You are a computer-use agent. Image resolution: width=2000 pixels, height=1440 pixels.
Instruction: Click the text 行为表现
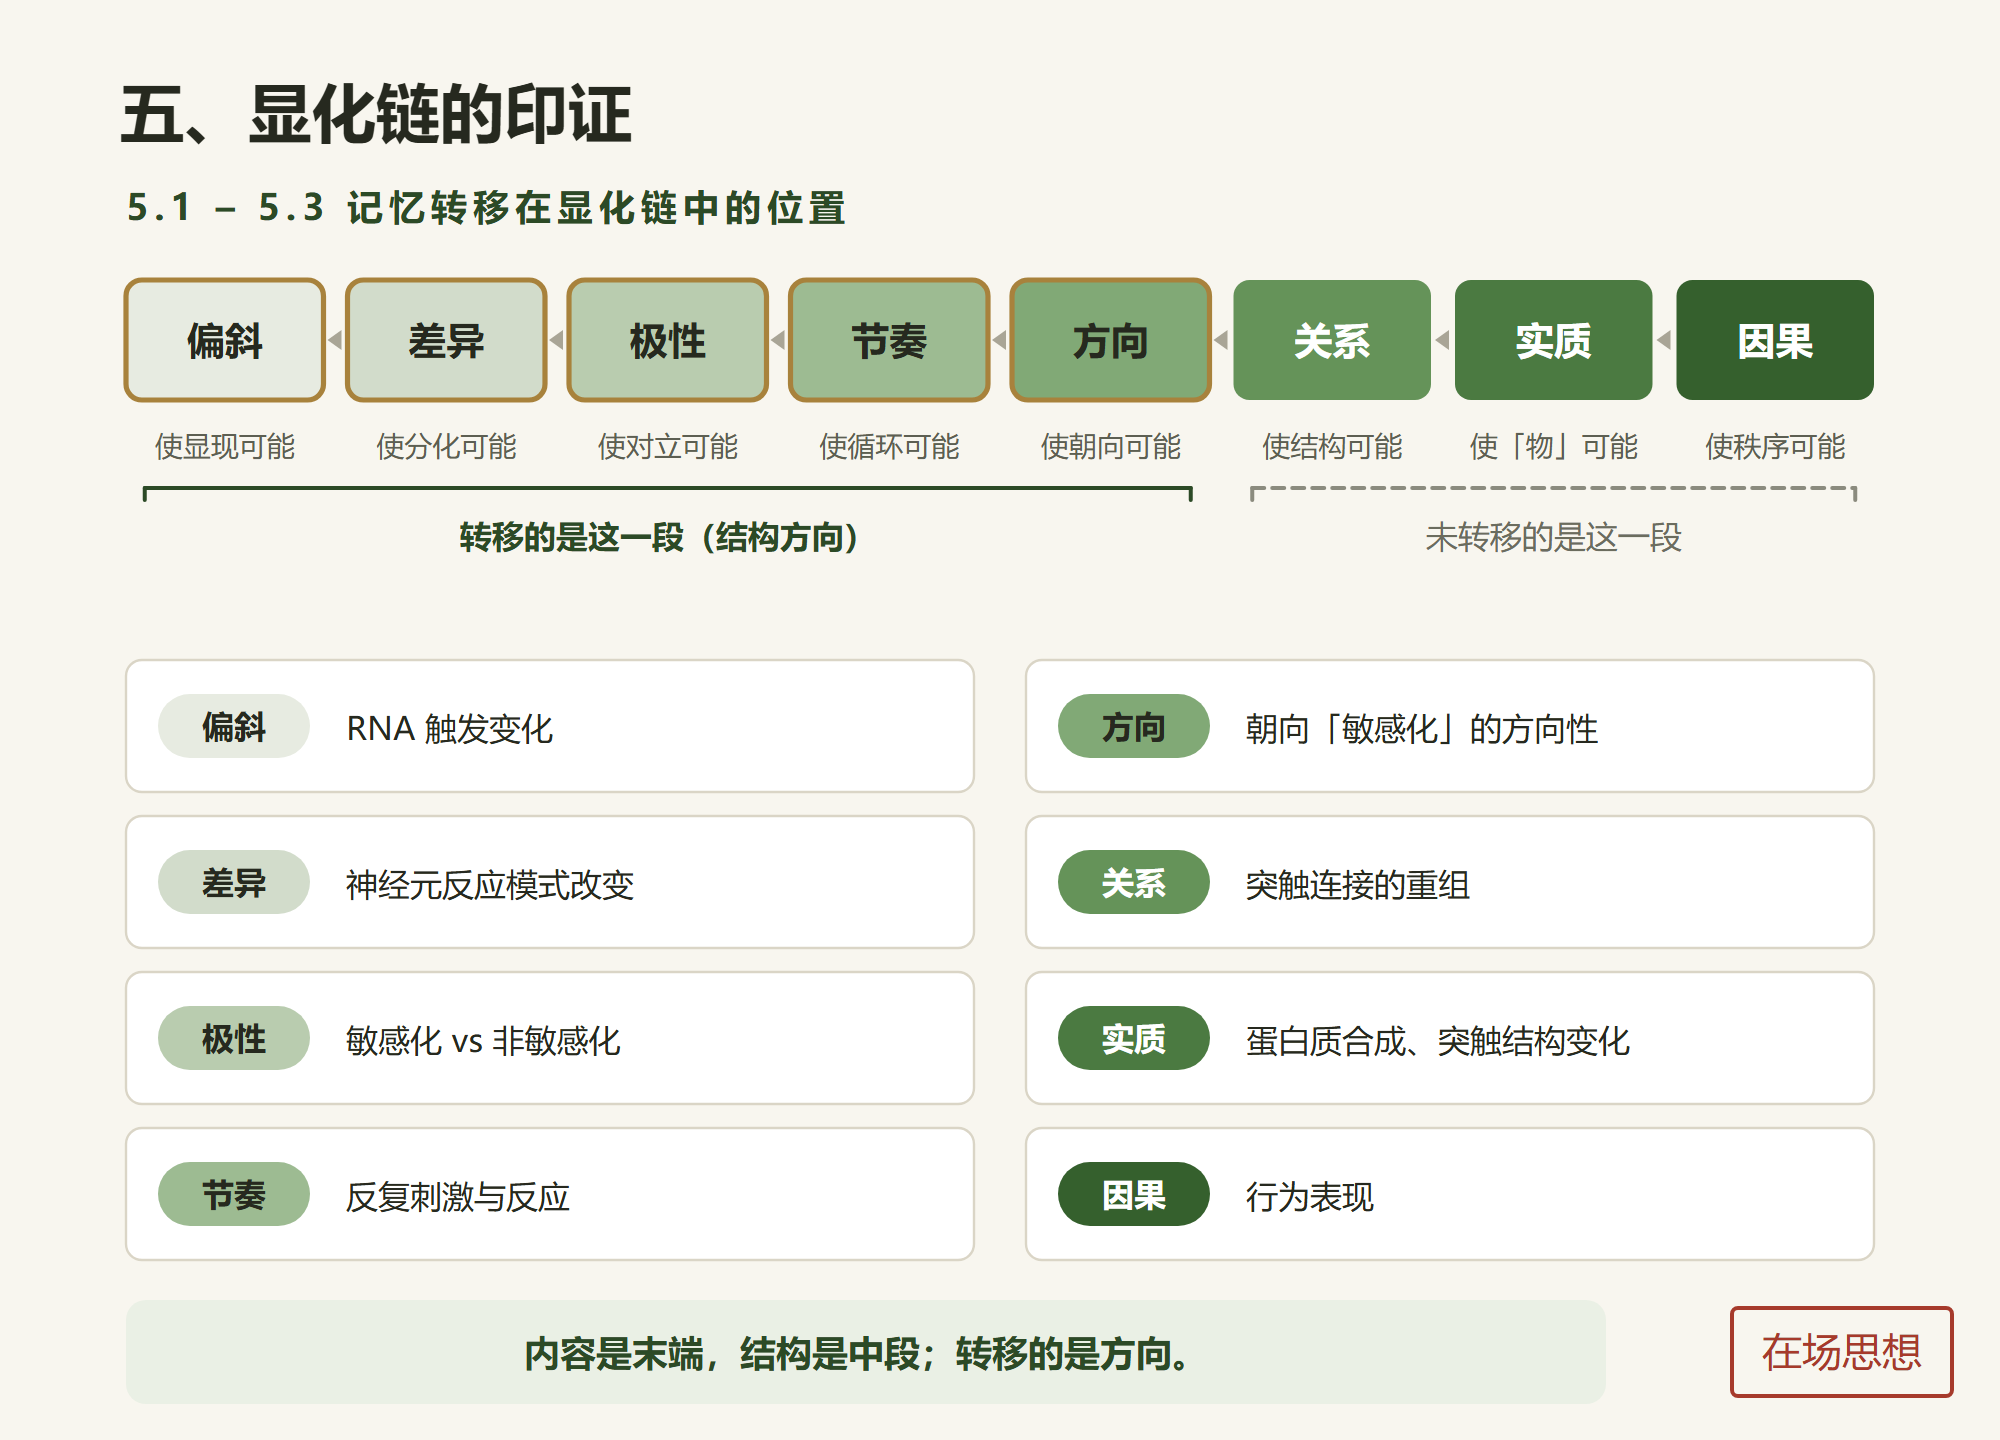point(1309,1196)
